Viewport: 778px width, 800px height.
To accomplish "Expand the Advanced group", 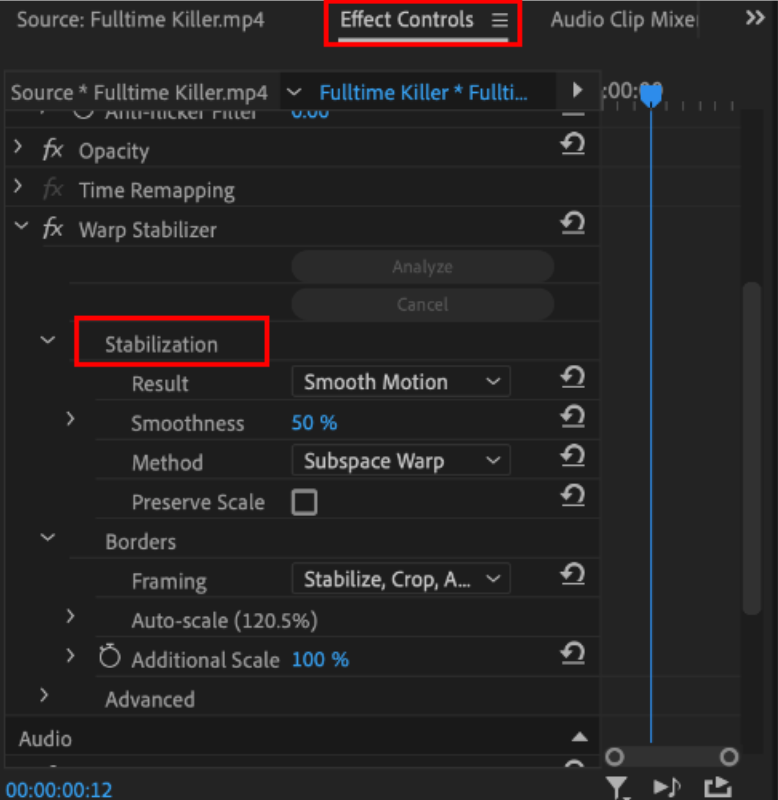I will (44, 695).
